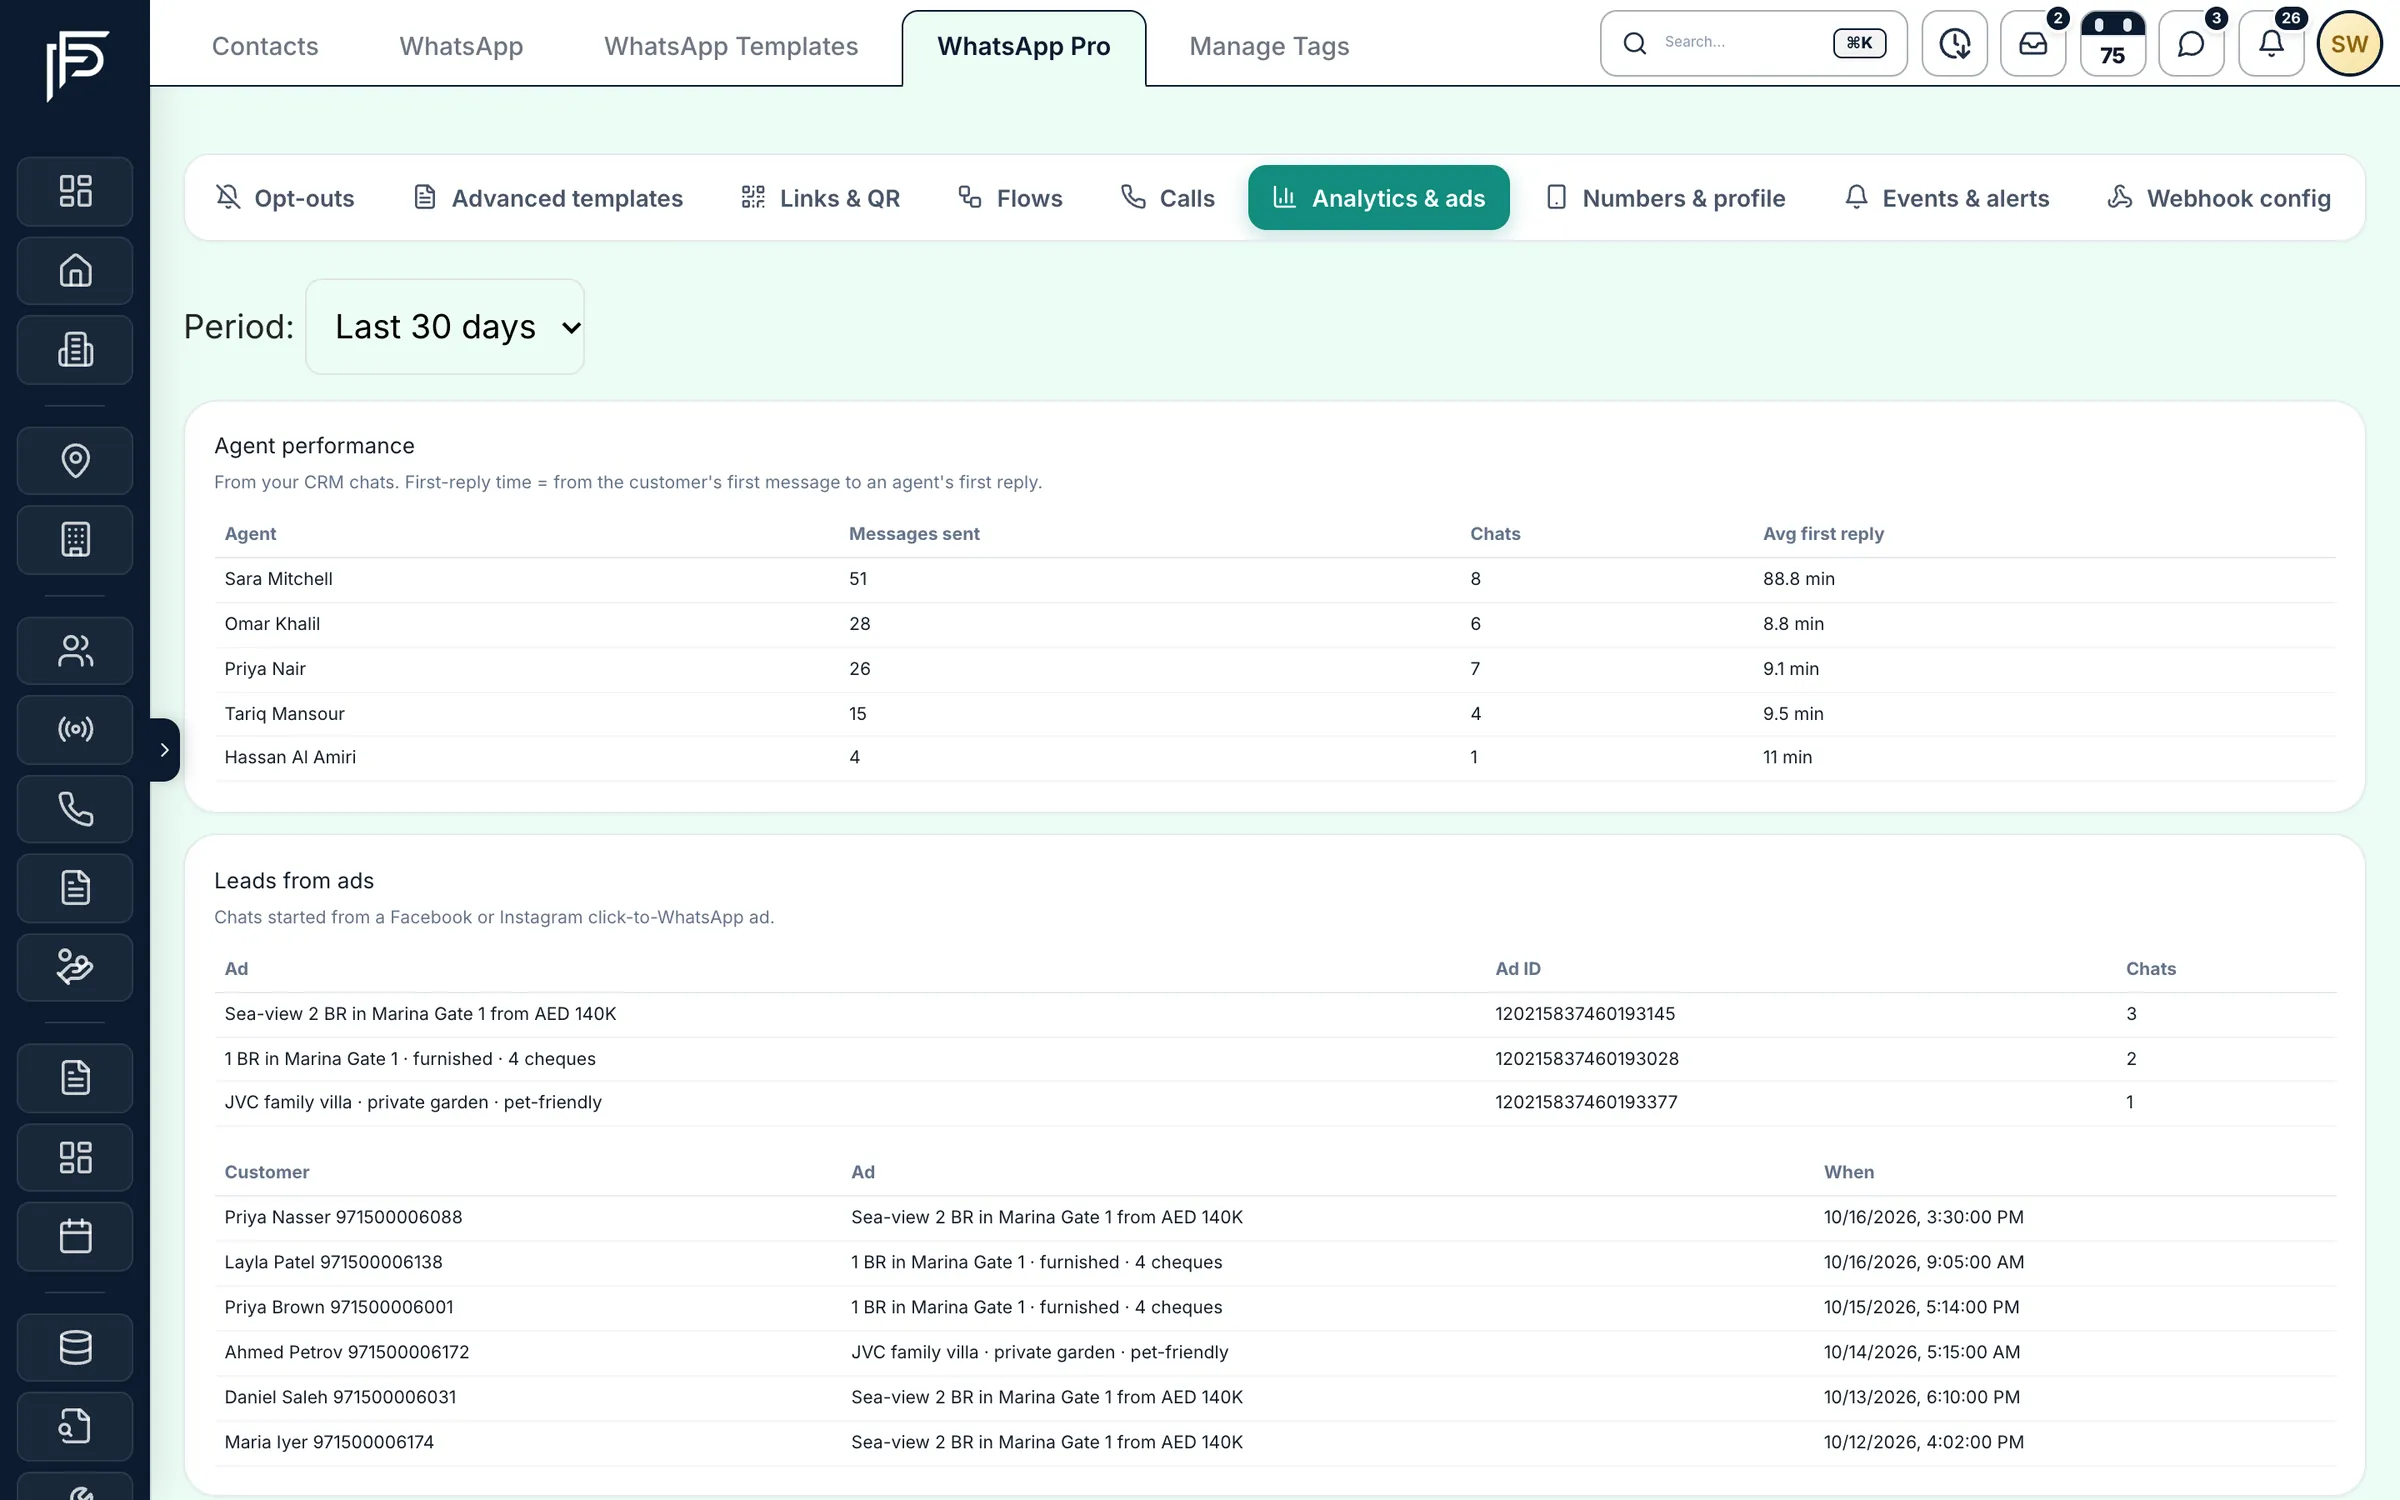Open the Numbers & profile section

(x=1665, y=198)
